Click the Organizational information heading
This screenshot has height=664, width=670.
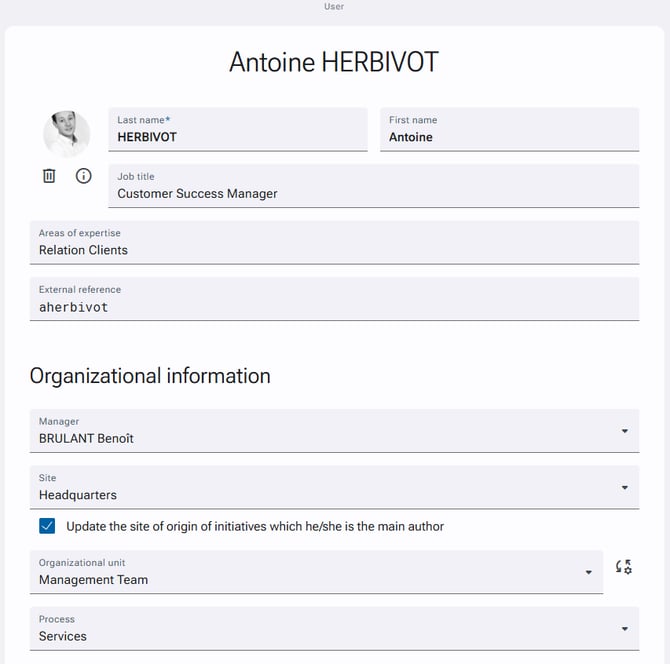[x=150, y=376]
